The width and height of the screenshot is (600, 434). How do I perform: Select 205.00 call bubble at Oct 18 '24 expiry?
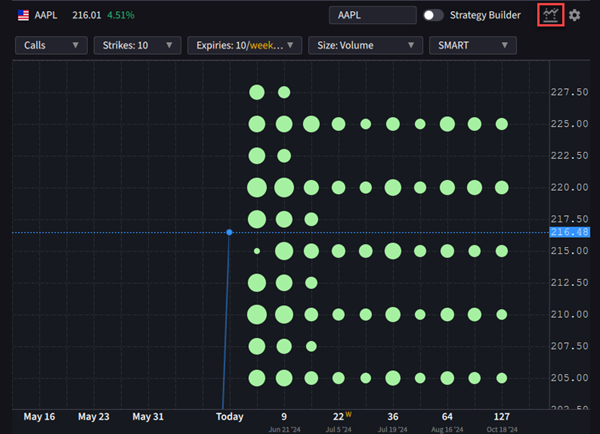pyautogui.click(x=502, y=378)
